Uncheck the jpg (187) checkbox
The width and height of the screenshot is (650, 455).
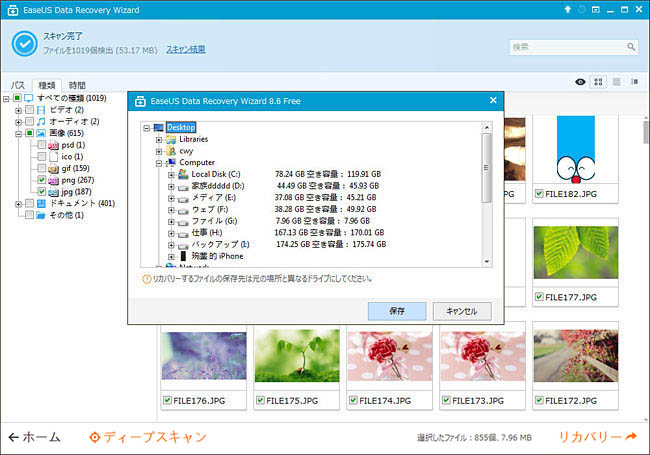point(41,191)
